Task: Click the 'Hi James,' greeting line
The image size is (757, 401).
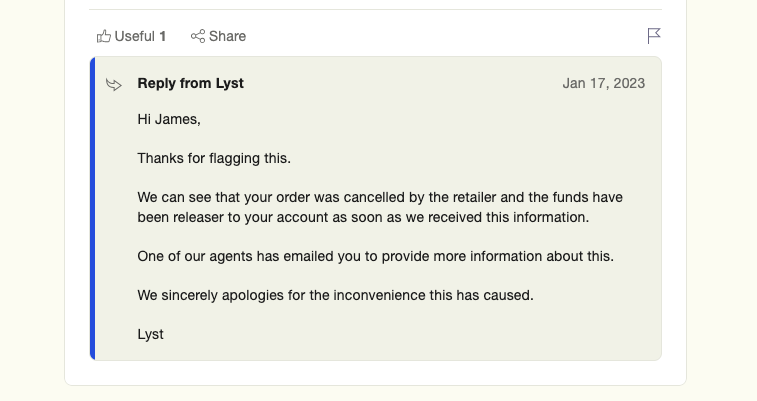Action: (169, 119)
